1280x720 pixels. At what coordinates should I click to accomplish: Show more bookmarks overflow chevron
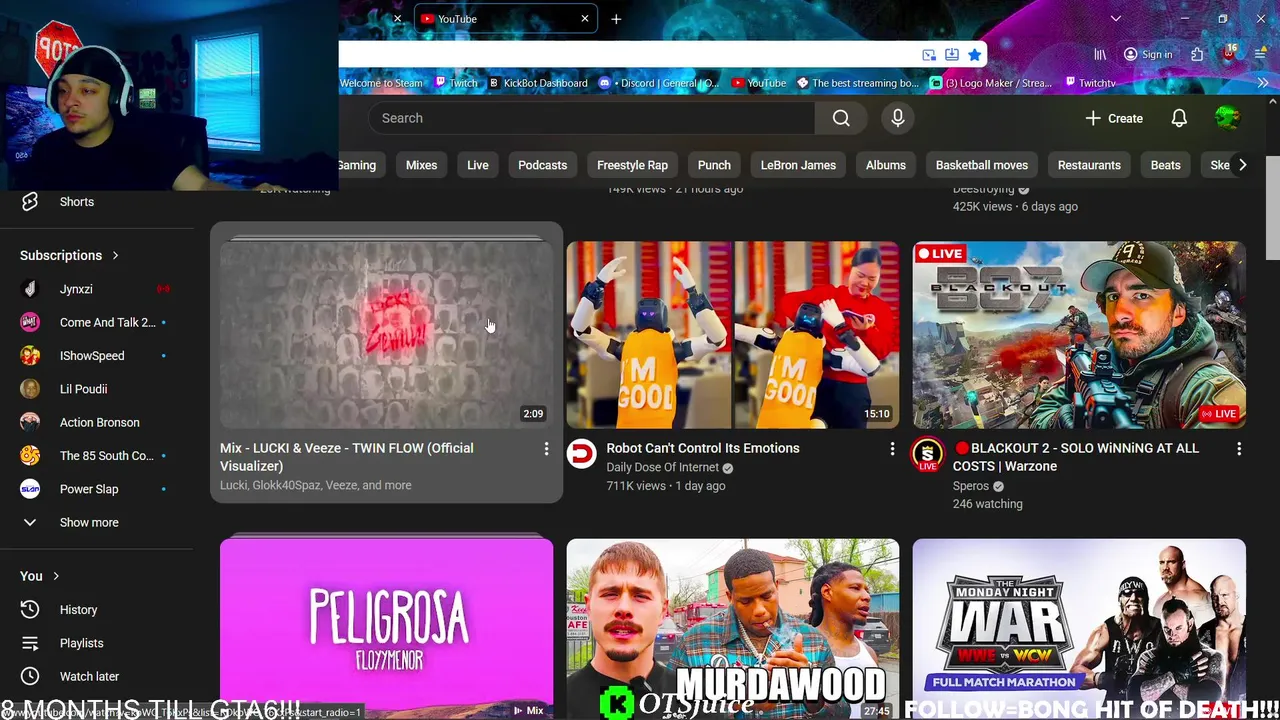pos(1262,83)
